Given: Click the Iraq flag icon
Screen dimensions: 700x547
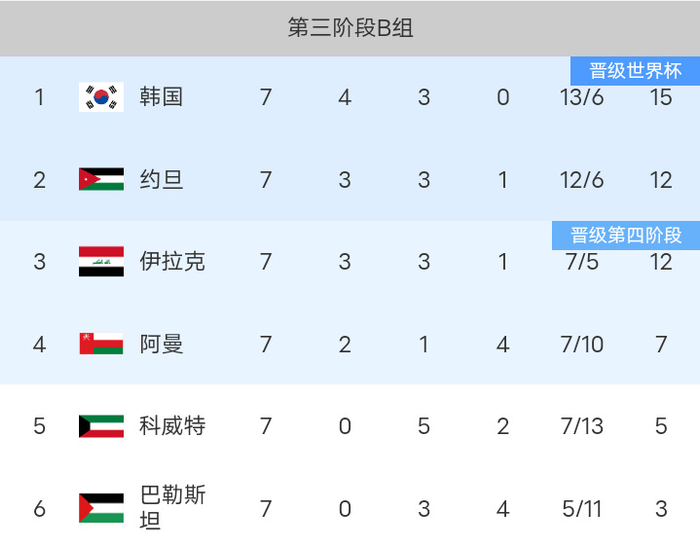Looking at the screenshot, I should coord(101,262).
